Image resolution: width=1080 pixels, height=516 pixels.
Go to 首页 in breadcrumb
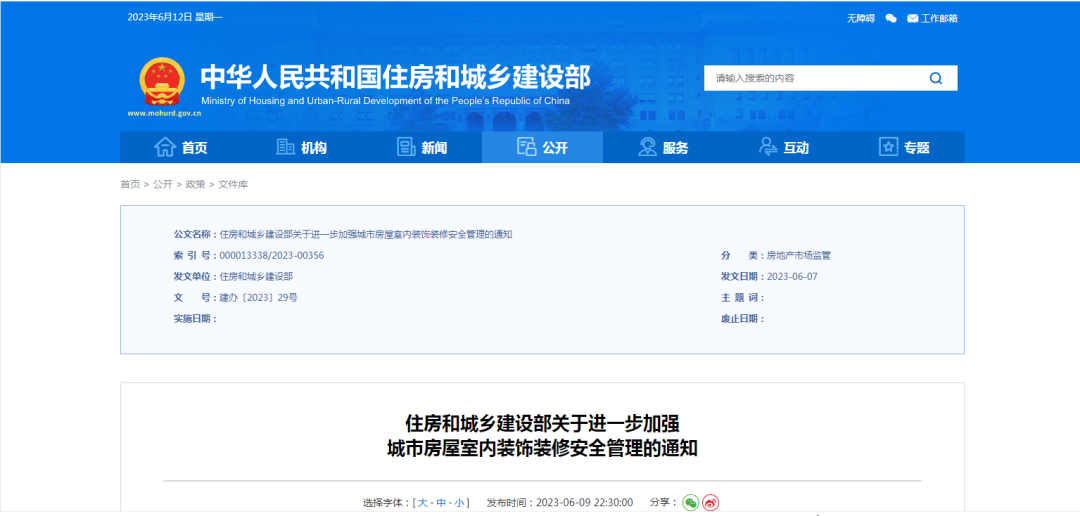coord(129,184)
